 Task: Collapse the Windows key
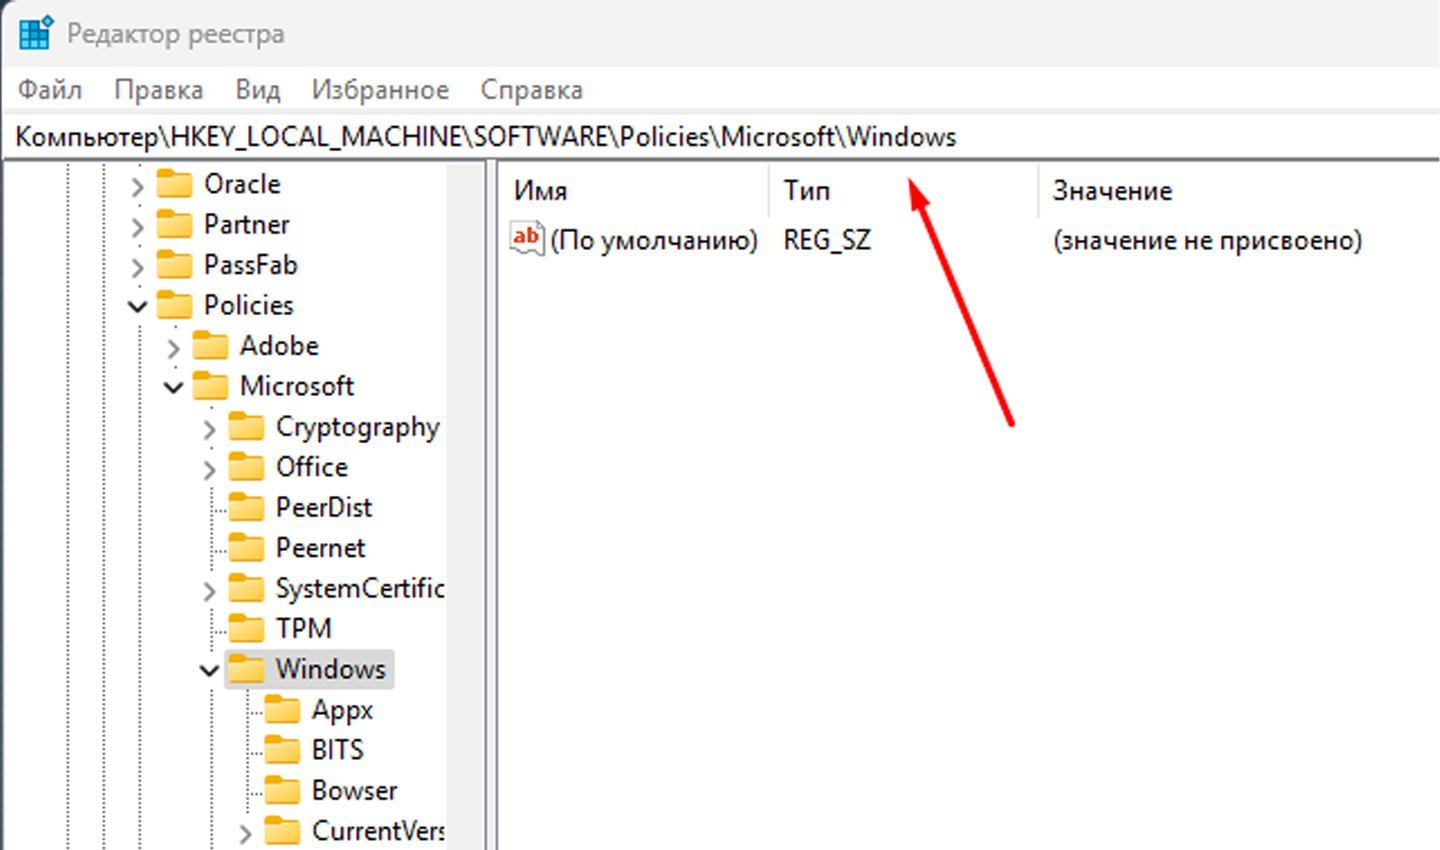tap(209, 670)
